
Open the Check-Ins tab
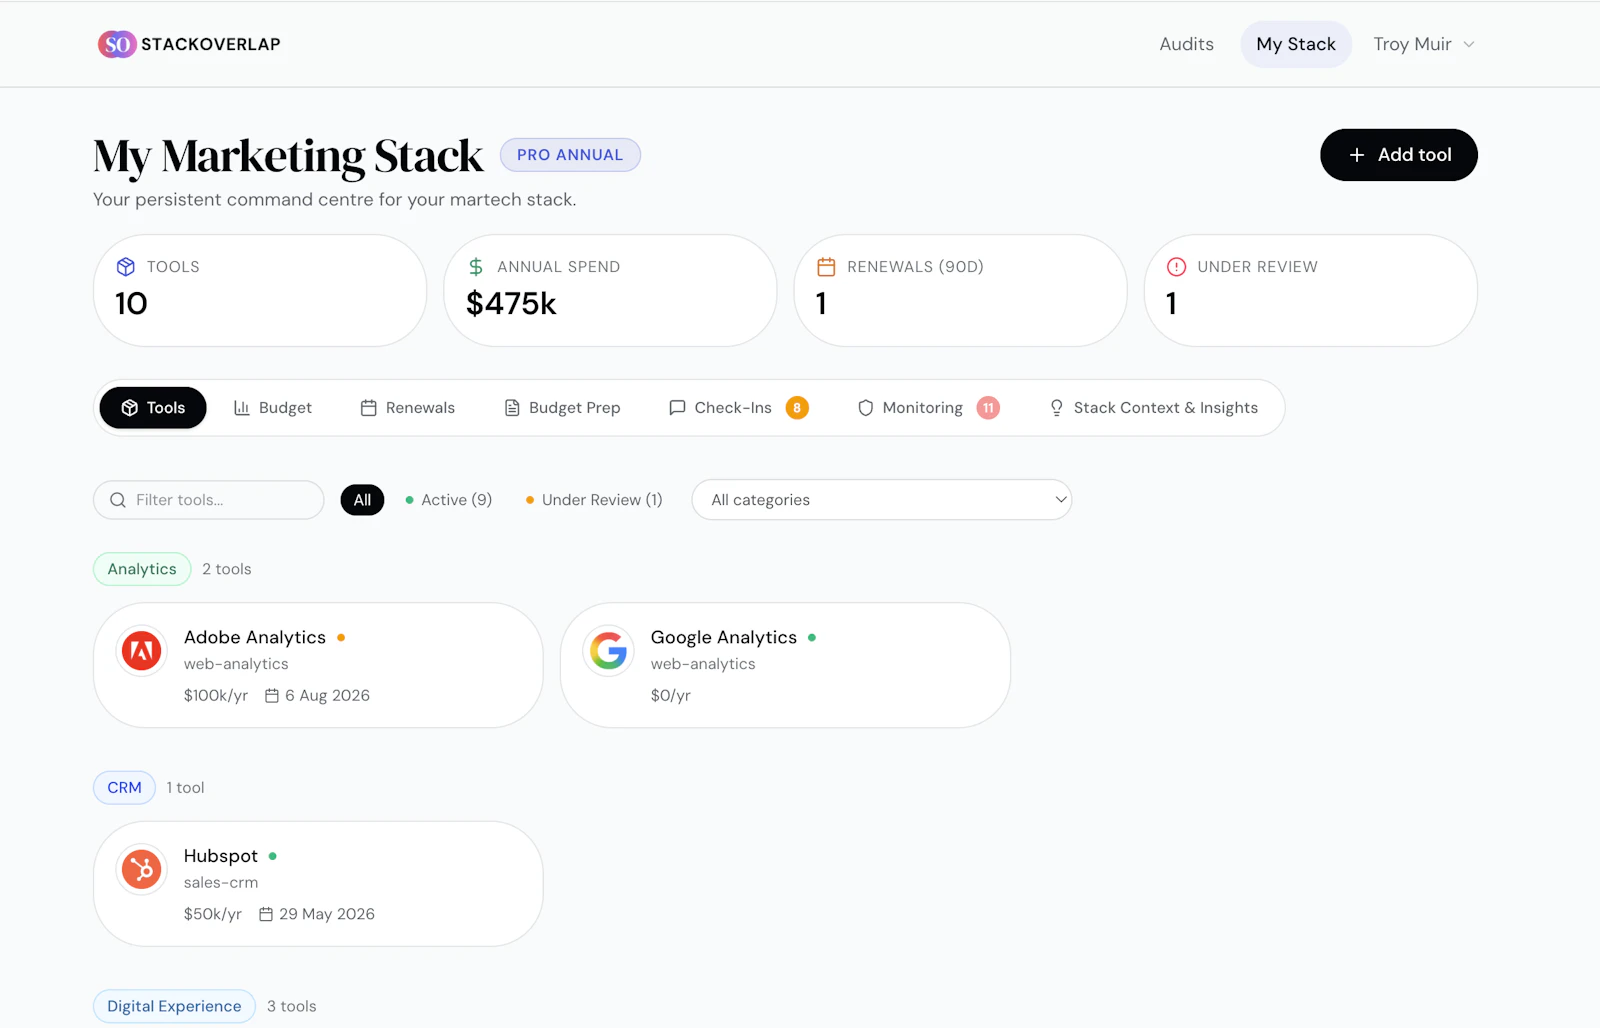(737, 408)
